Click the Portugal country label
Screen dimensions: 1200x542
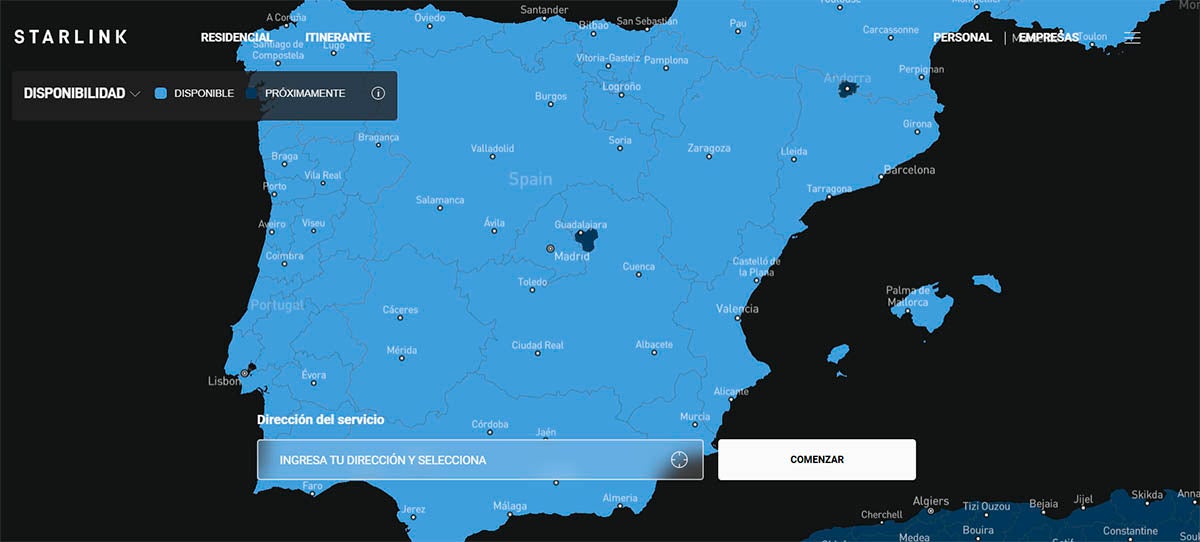[277, 305]
